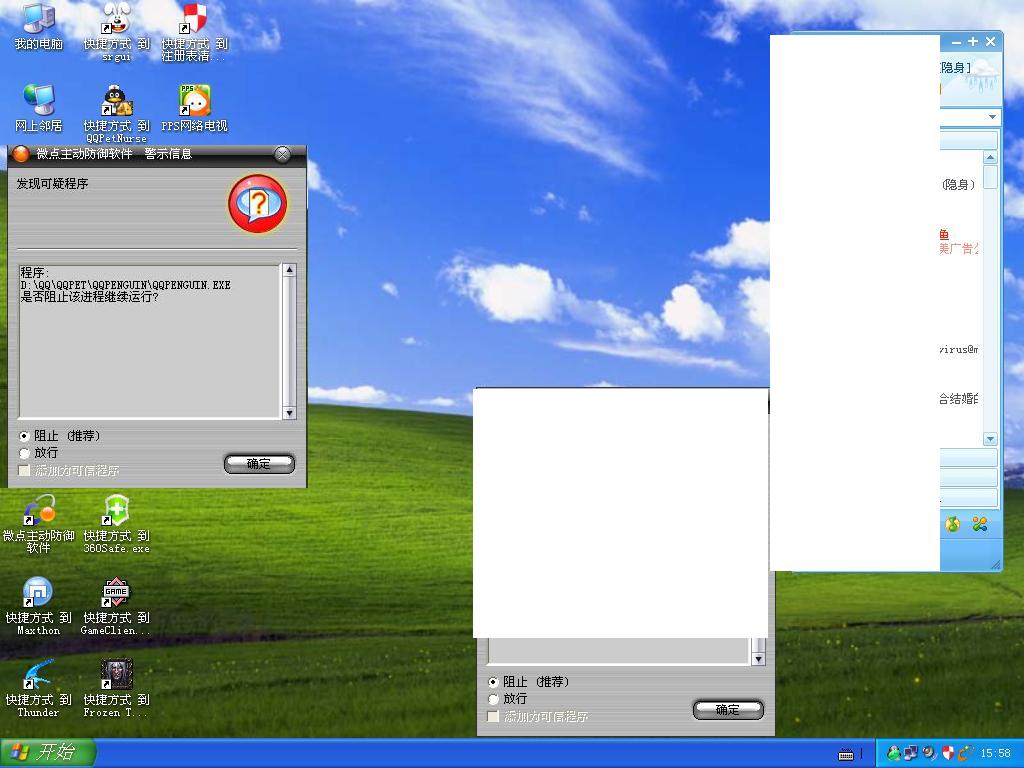Image resolution: width=1024 pixels, height=768 pixels.
Task: Open the network connection tray icon
Action: tap(910, 753)
